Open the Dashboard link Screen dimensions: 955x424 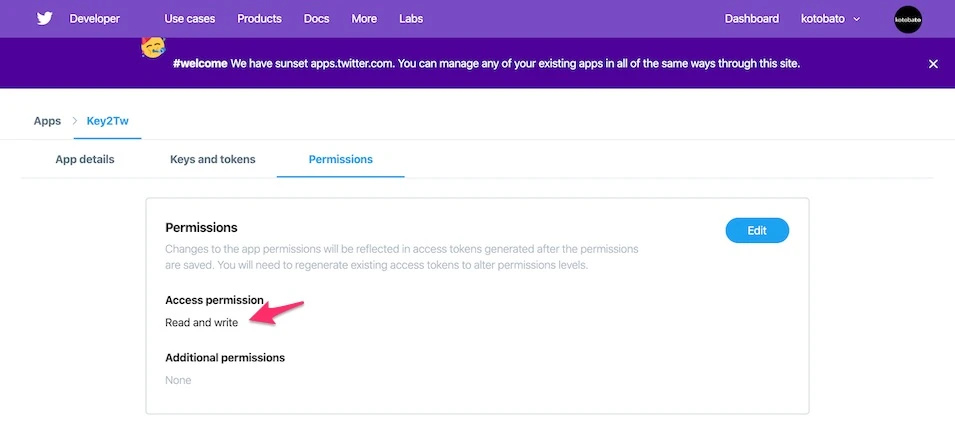(x=752, y=19)
